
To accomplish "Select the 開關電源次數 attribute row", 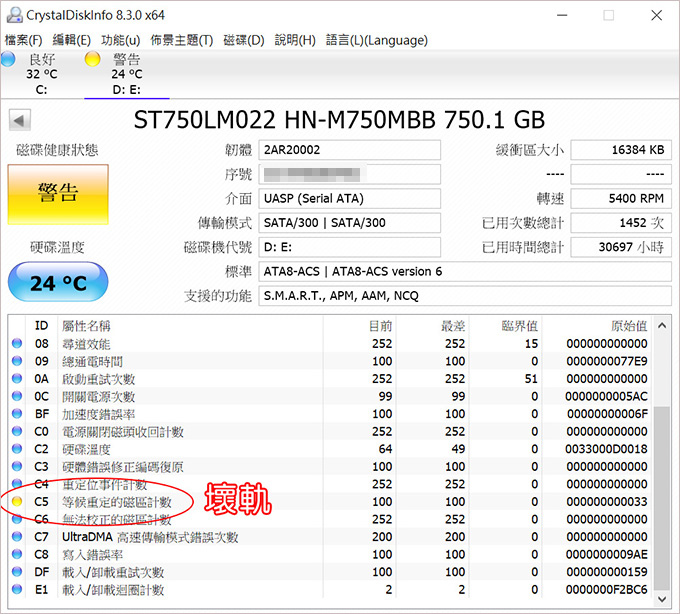I will pyautogui.click(x=330, y=396).
